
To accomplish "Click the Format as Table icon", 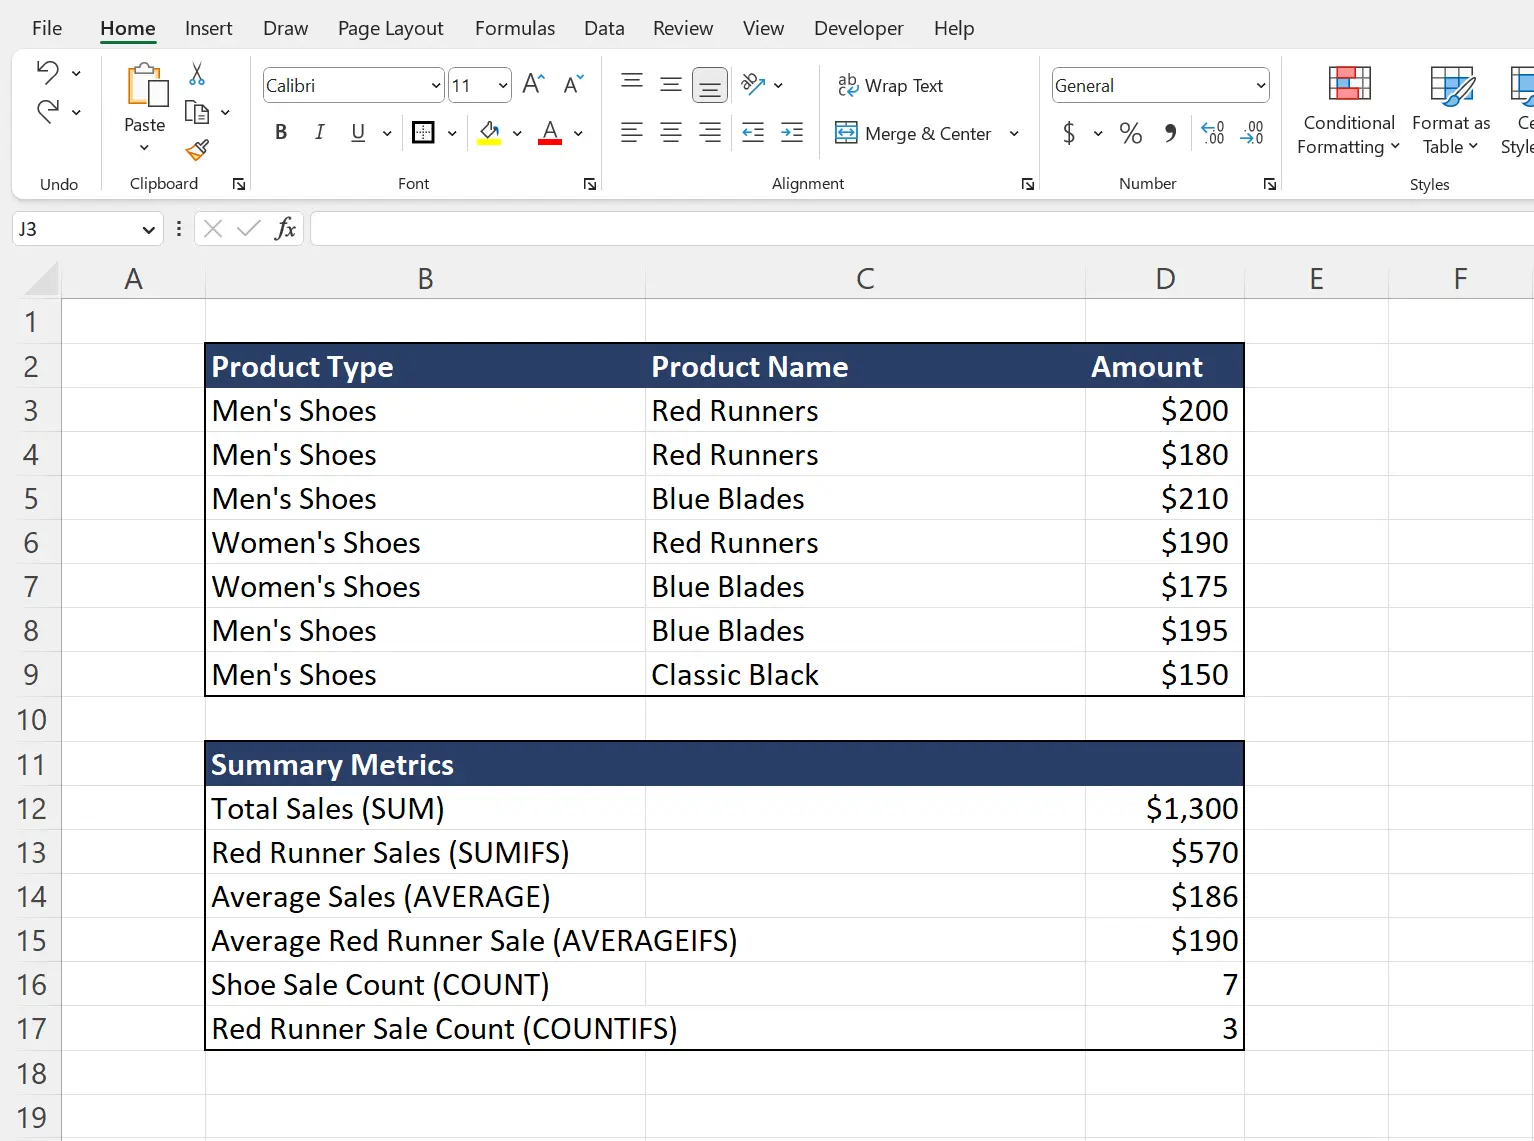I will 1450,110.
